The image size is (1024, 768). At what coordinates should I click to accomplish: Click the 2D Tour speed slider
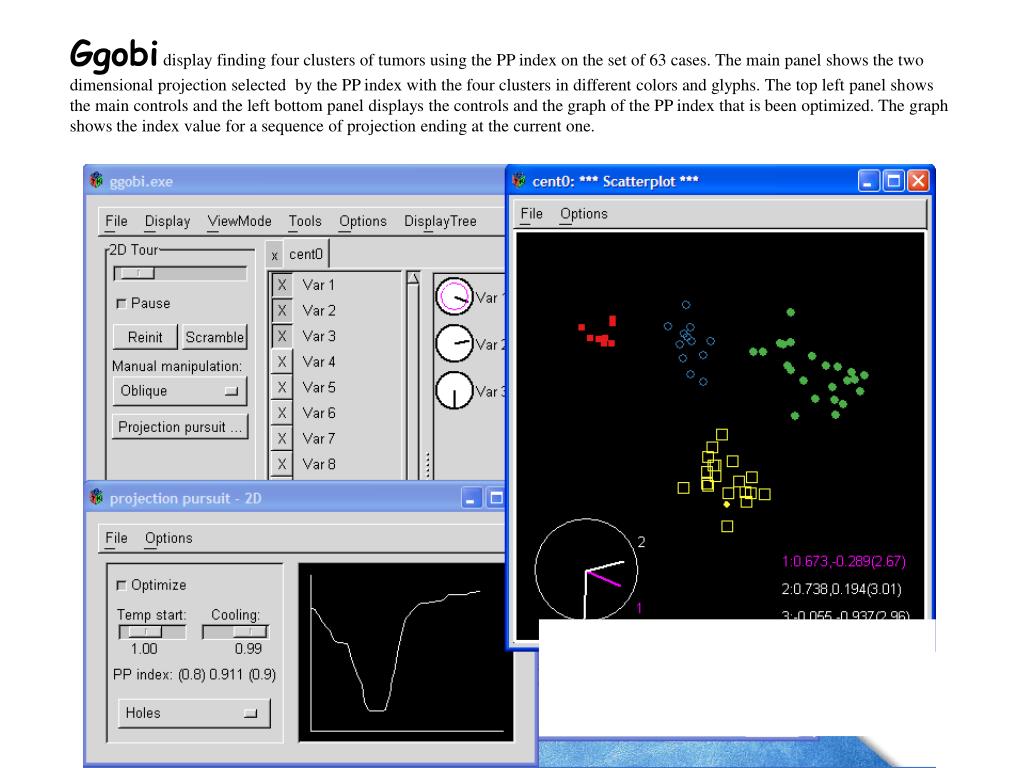pos(180,274)
